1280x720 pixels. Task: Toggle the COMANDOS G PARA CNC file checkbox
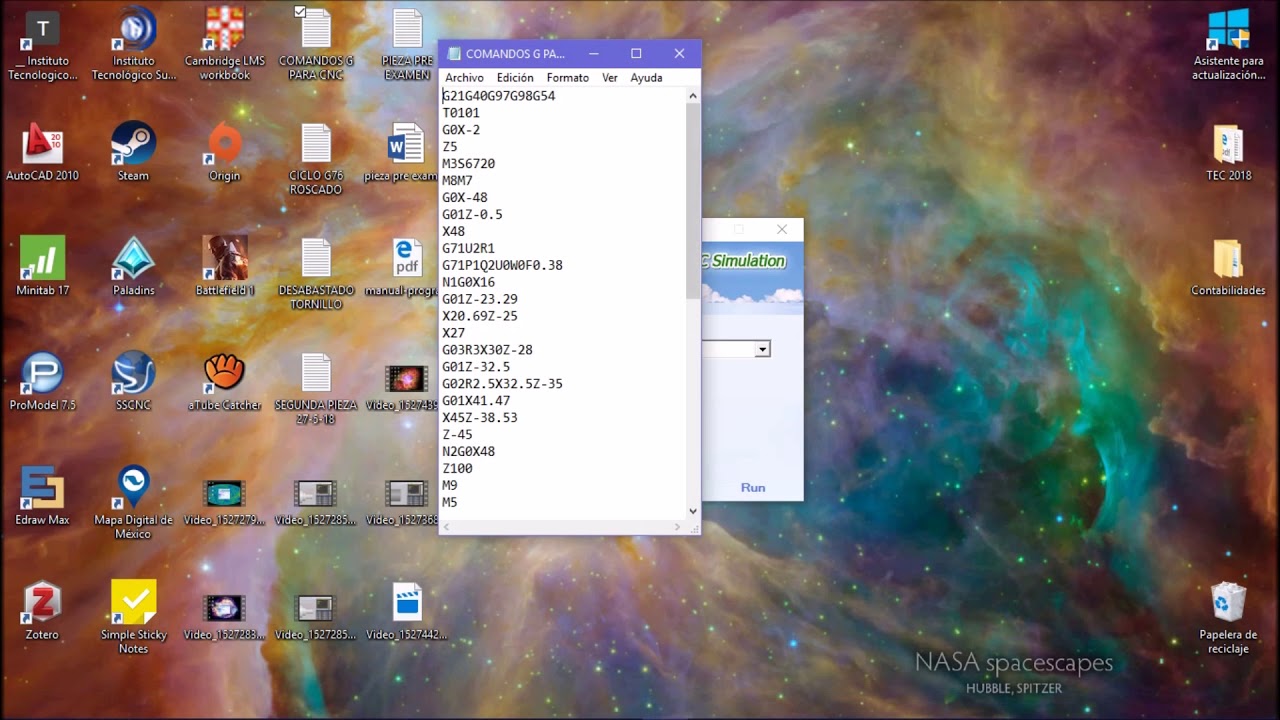tap(300, 12)
